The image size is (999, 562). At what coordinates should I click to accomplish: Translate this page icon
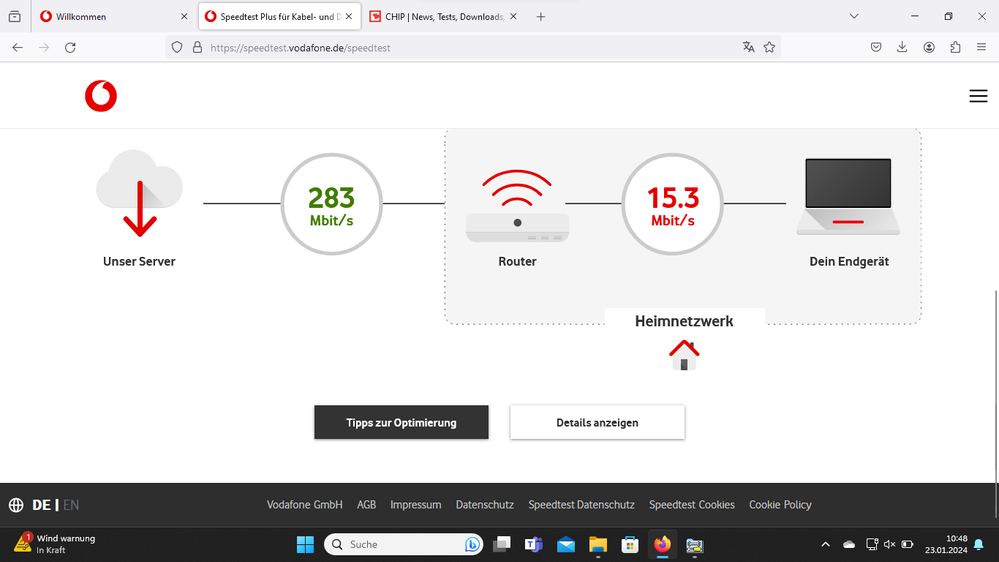(749, 47)
